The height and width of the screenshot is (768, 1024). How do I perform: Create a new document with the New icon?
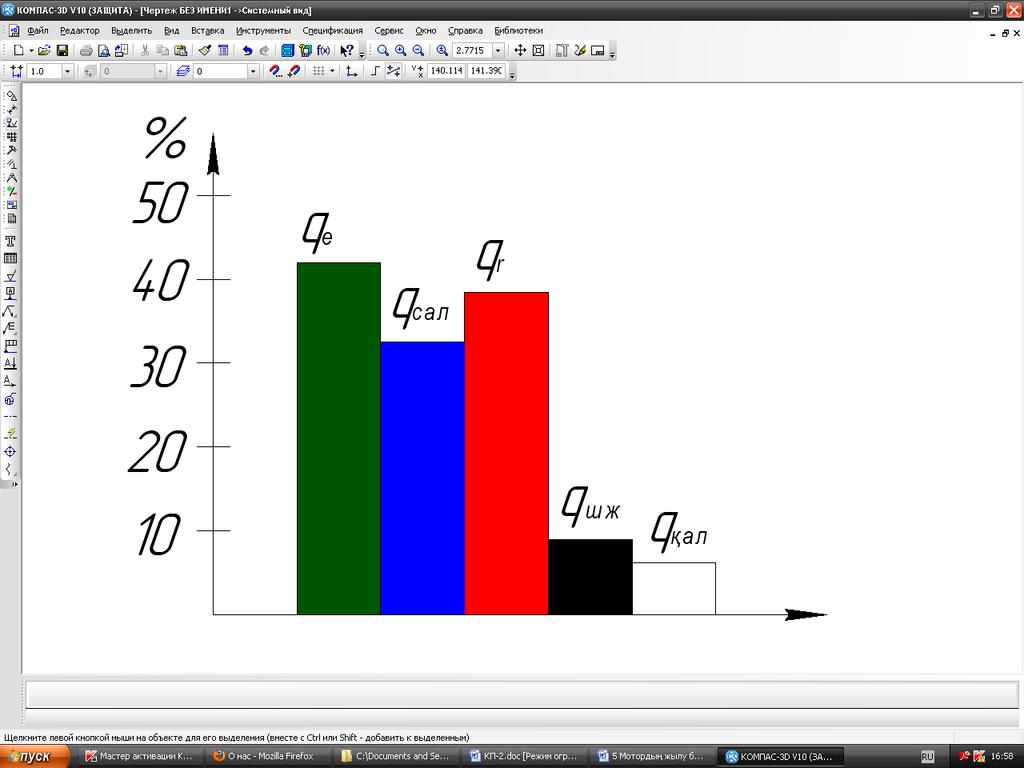[x=18, y=50]
